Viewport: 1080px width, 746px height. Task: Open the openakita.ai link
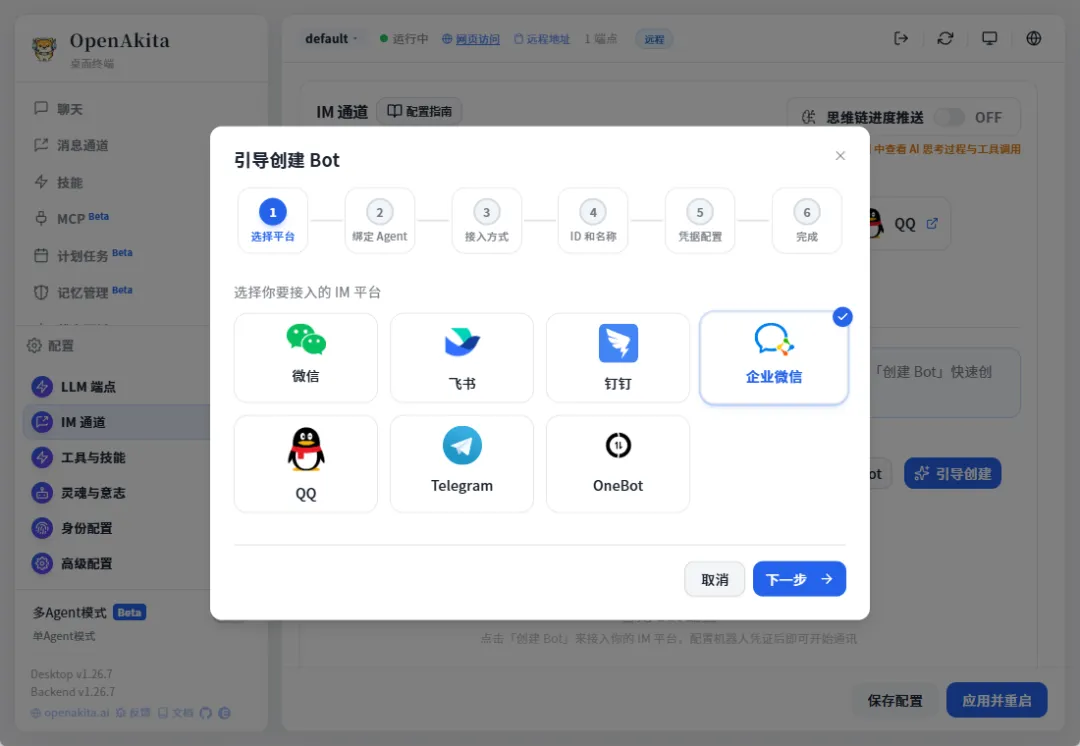[x=70, y=713]
